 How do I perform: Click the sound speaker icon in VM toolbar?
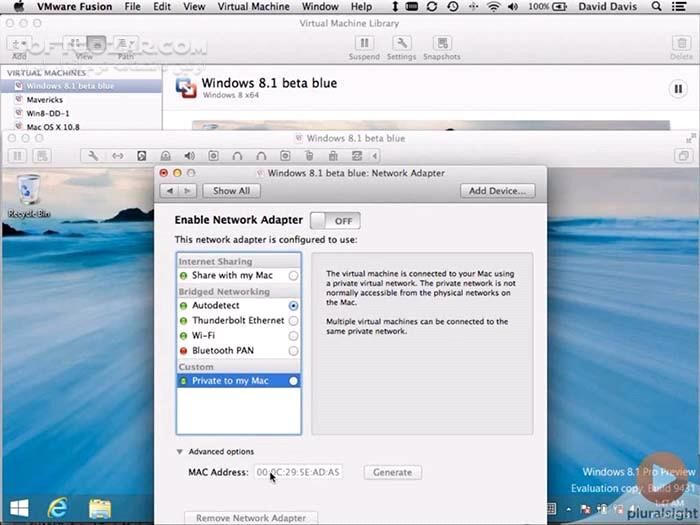point(189,156)
